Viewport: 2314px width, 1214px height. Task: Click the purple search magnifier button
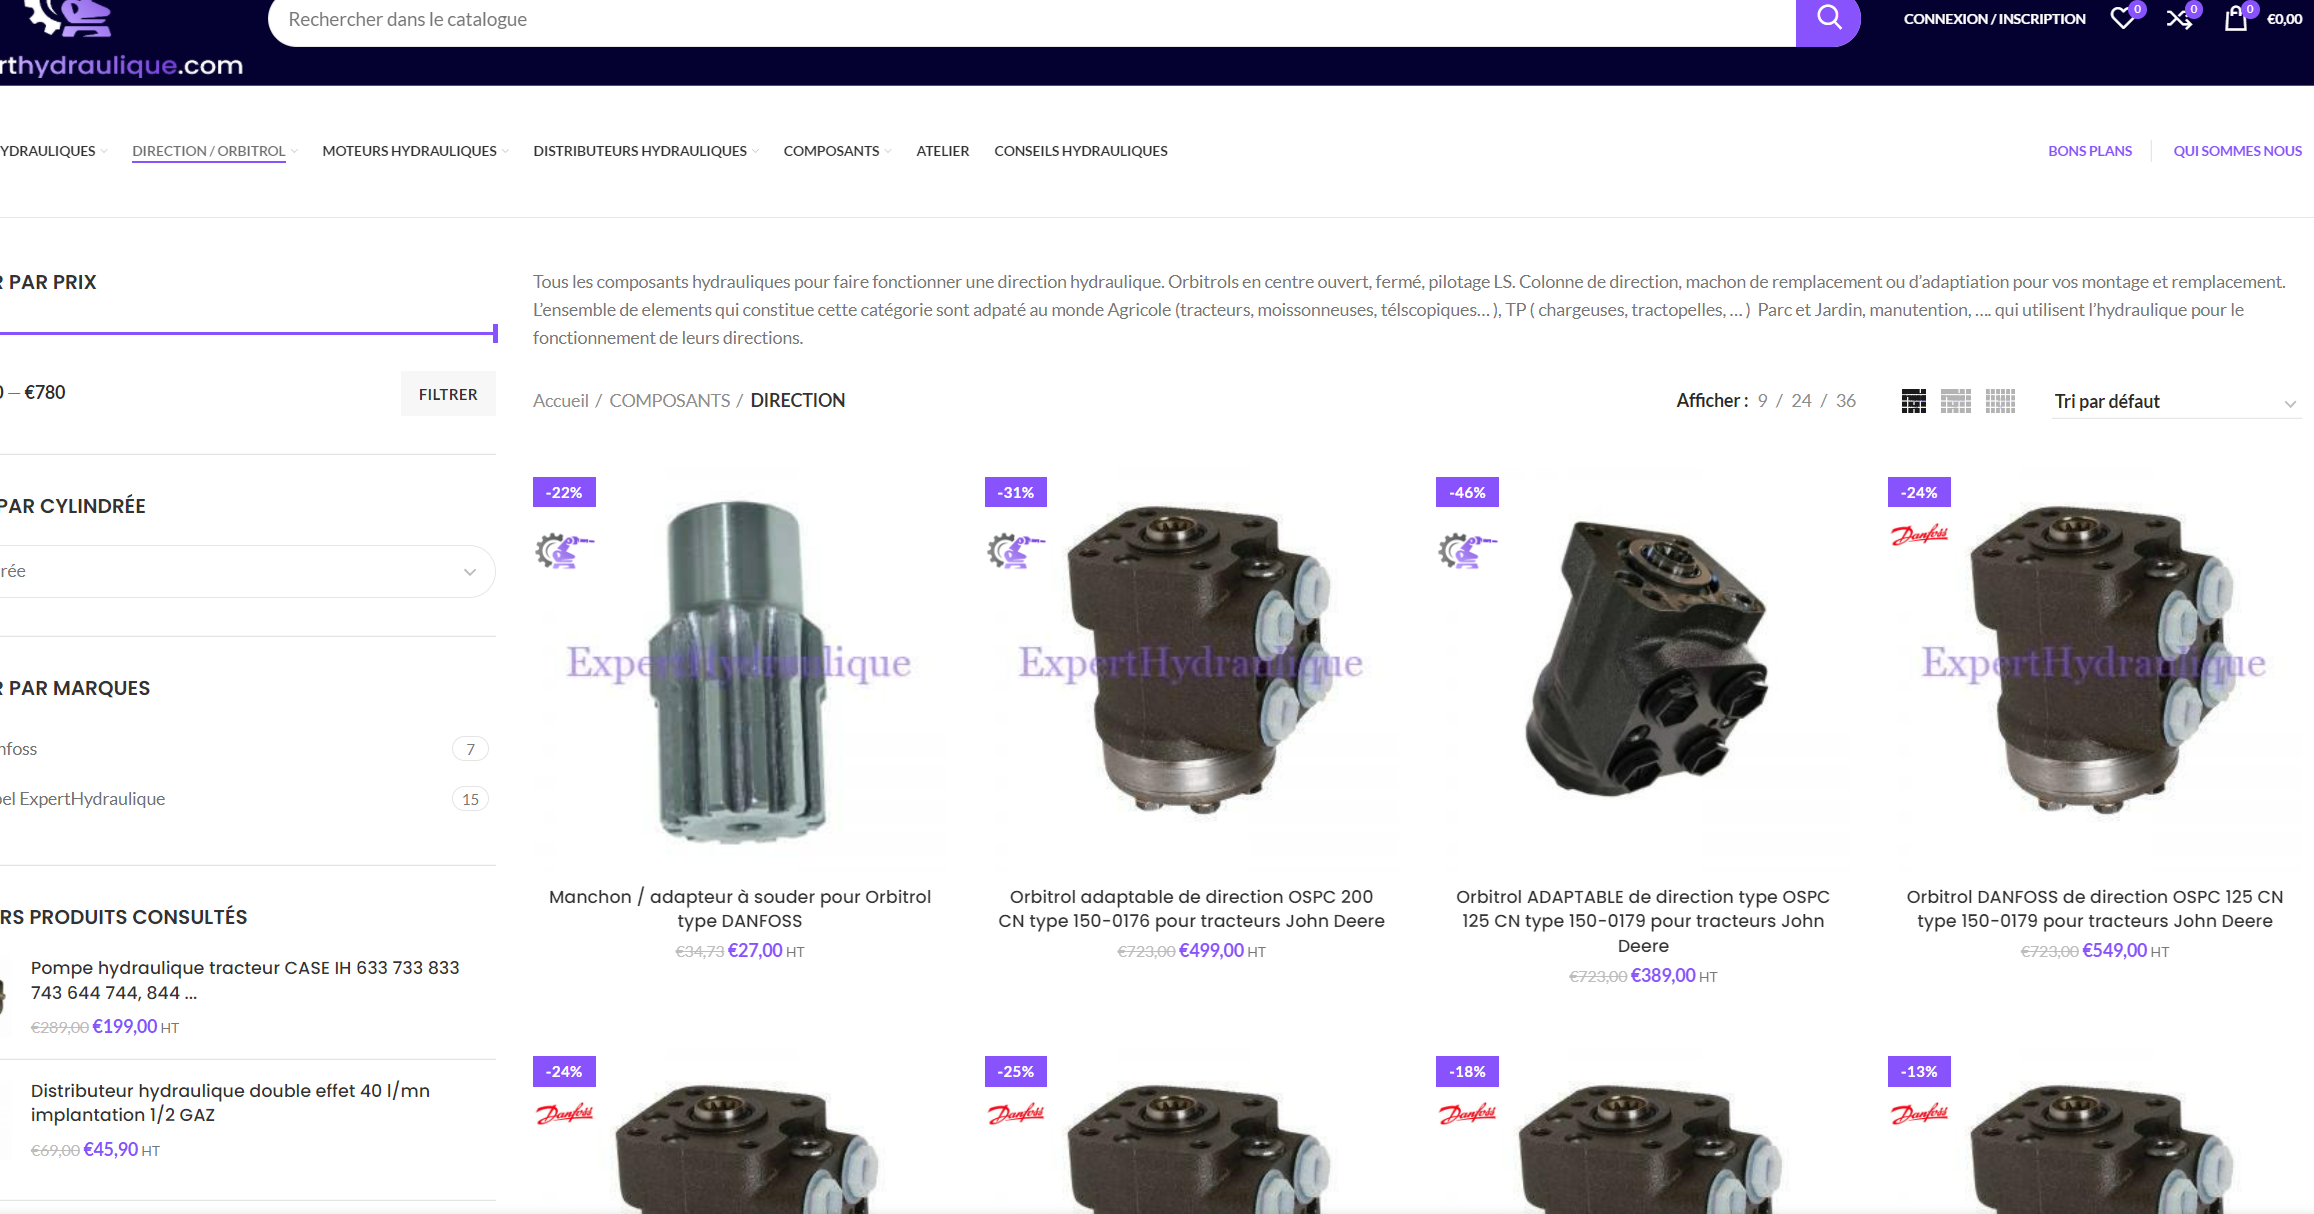coord(1828,19)
